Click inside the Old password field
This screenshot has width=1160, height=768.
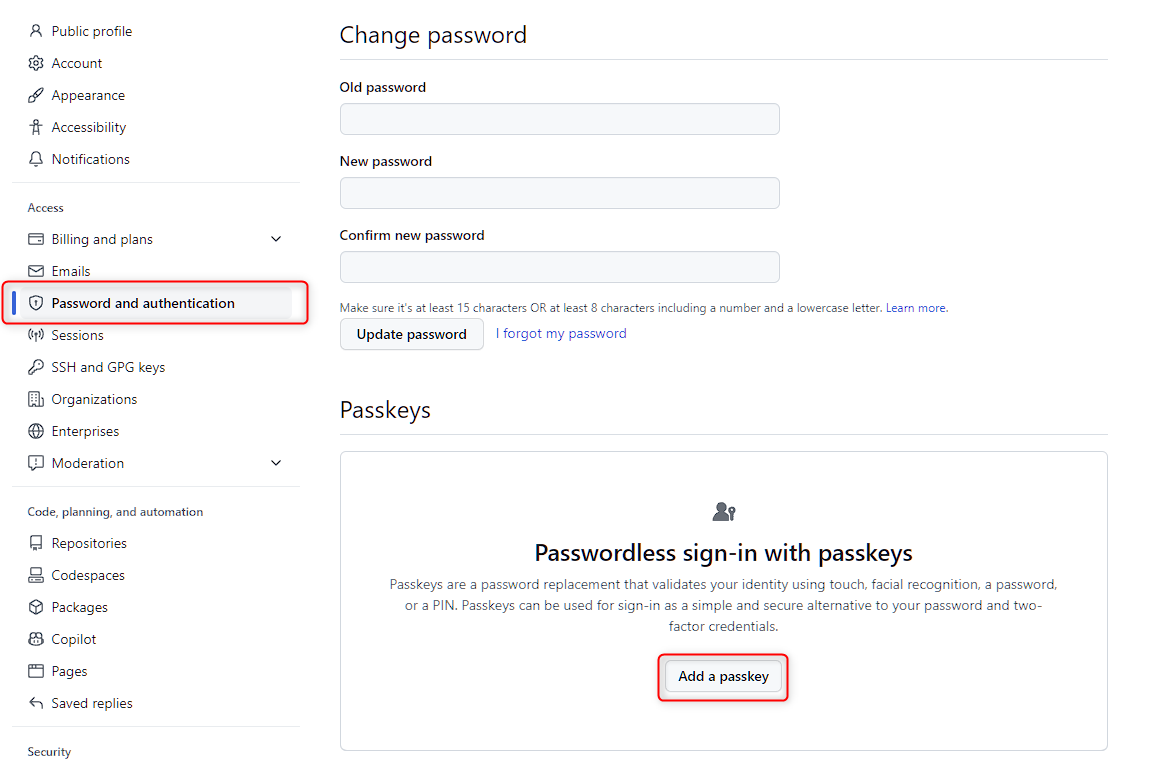tap(559, 118)
